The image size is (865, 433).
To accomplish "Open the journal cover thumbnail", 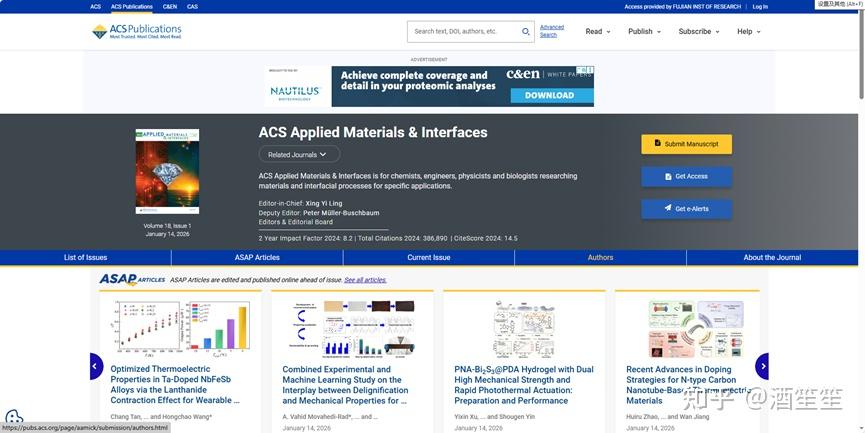I will click(167, 172).
